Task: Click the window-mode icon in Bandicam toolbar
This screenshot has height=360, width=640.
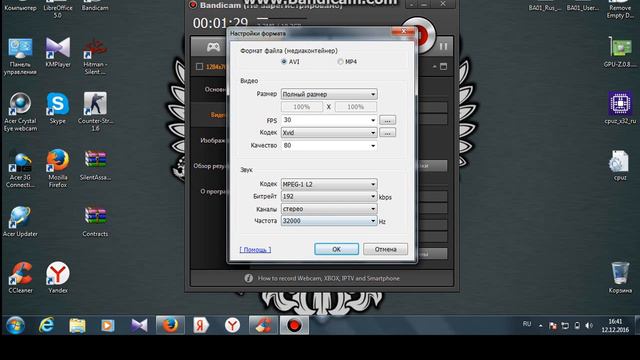Action: pyautogui.click(x=443, y=67)
